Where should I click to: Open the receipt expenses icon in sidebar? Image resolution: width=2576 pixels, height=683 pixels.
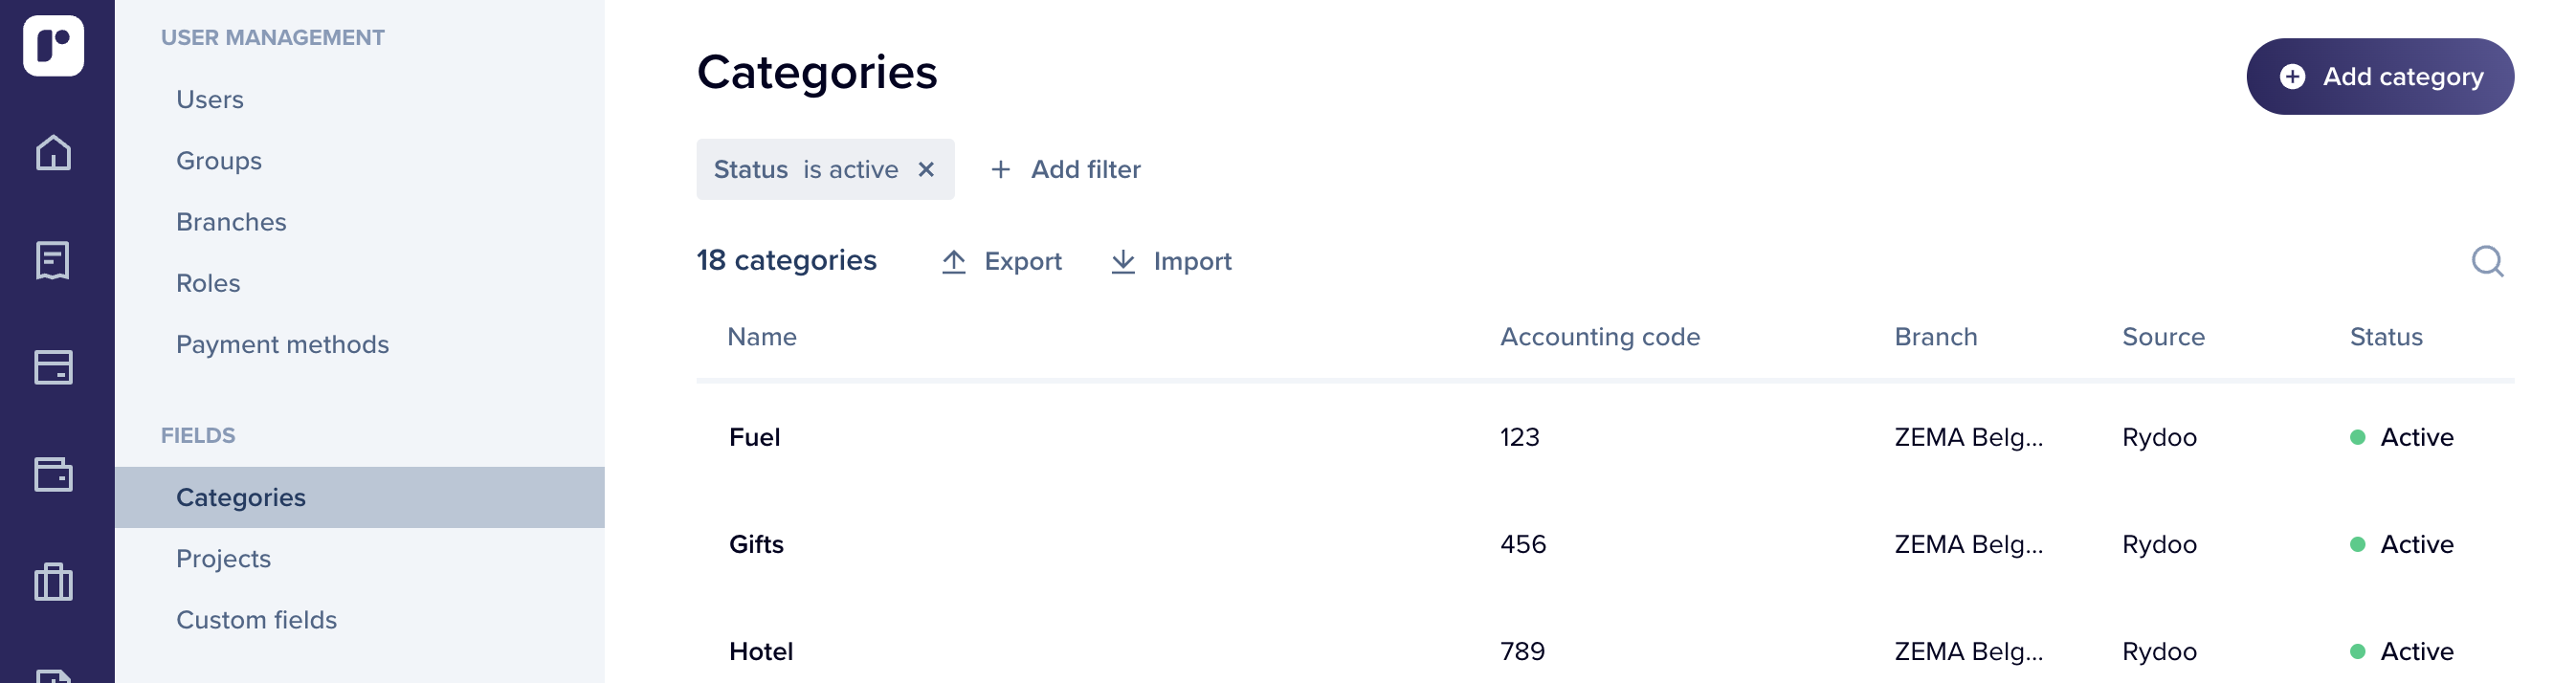[x=53, y=260]
